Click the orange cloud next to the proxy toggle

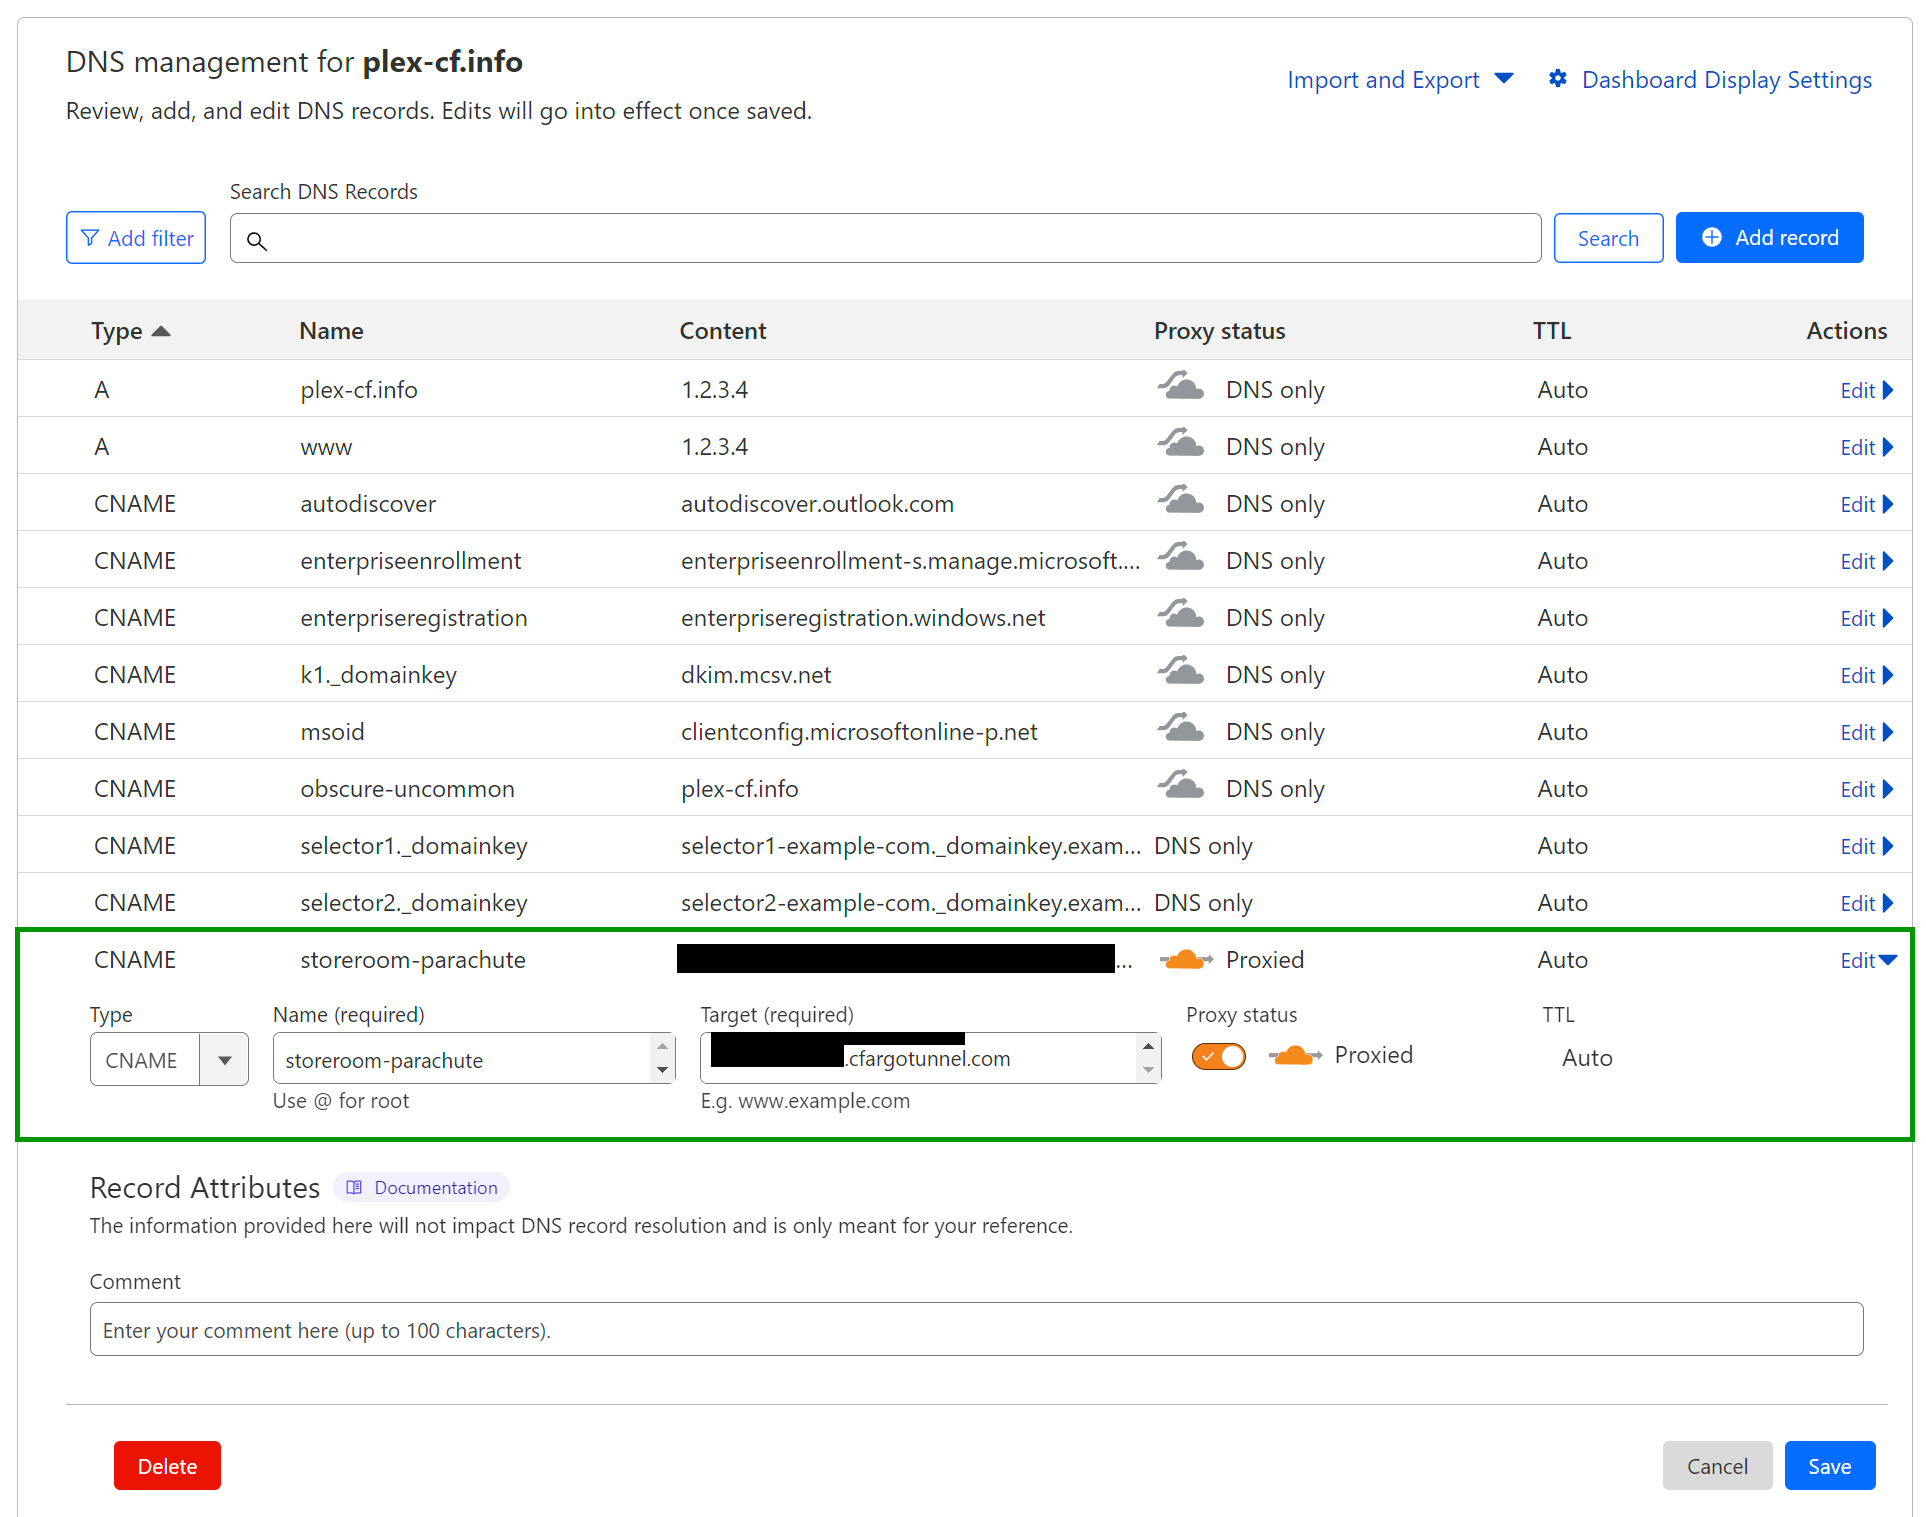click(x=1294, y=1056)
